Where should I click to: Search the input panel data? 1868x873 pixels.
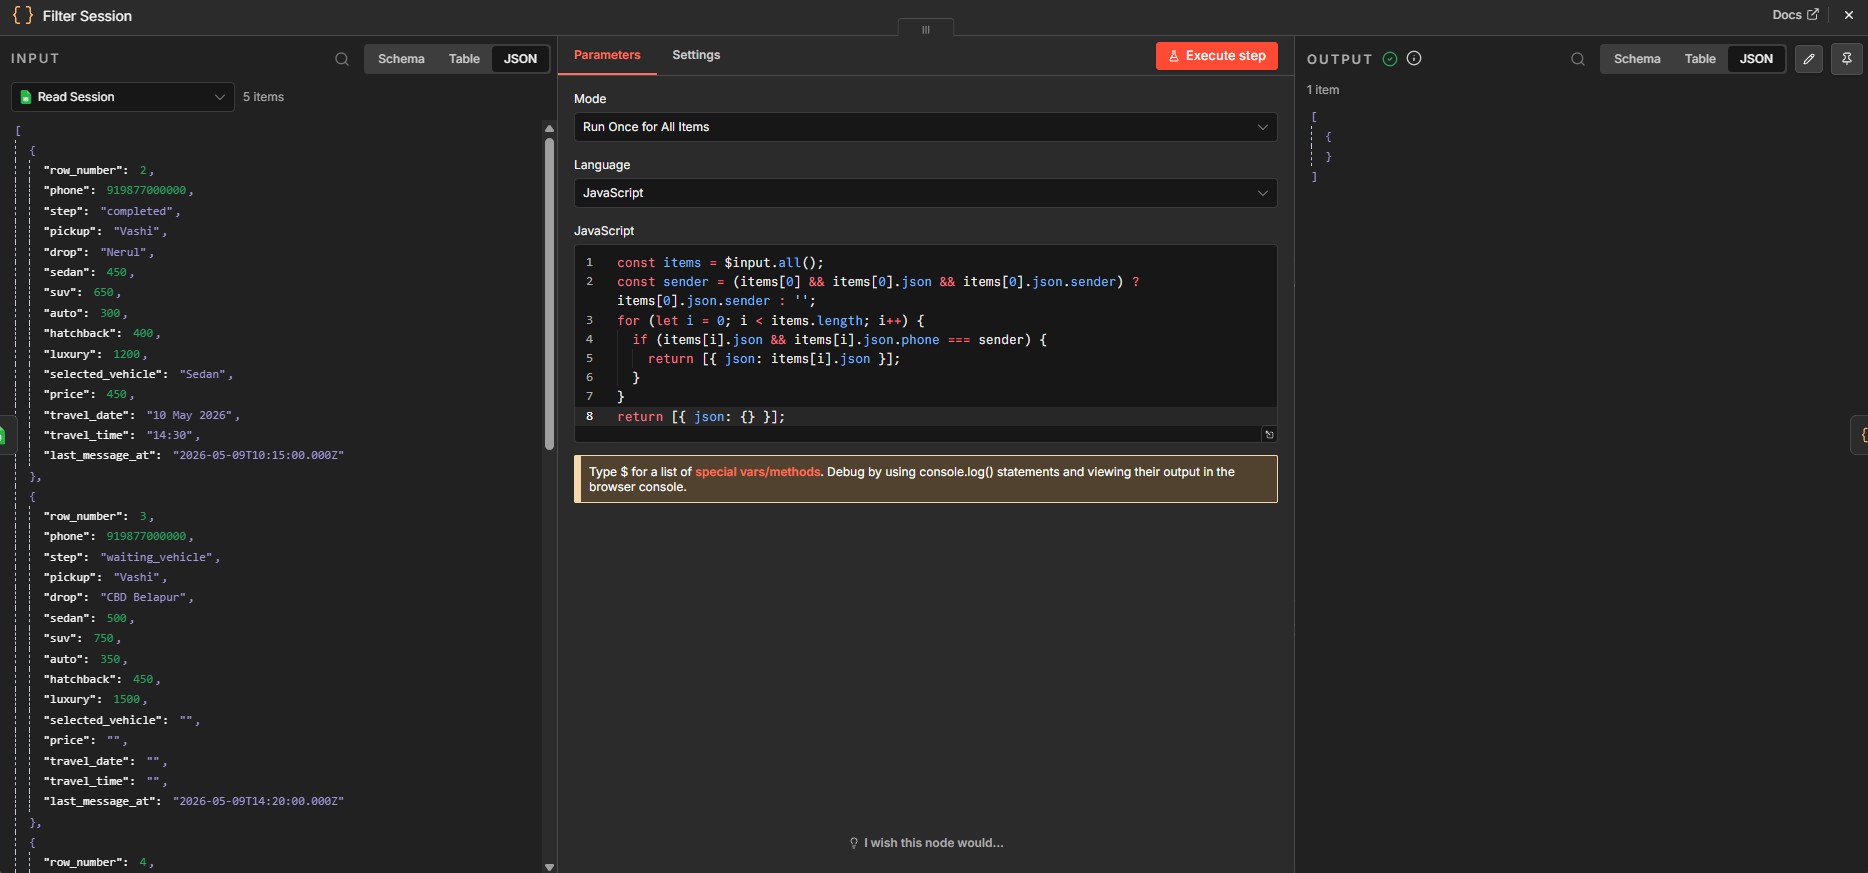(x=342, y=59)
